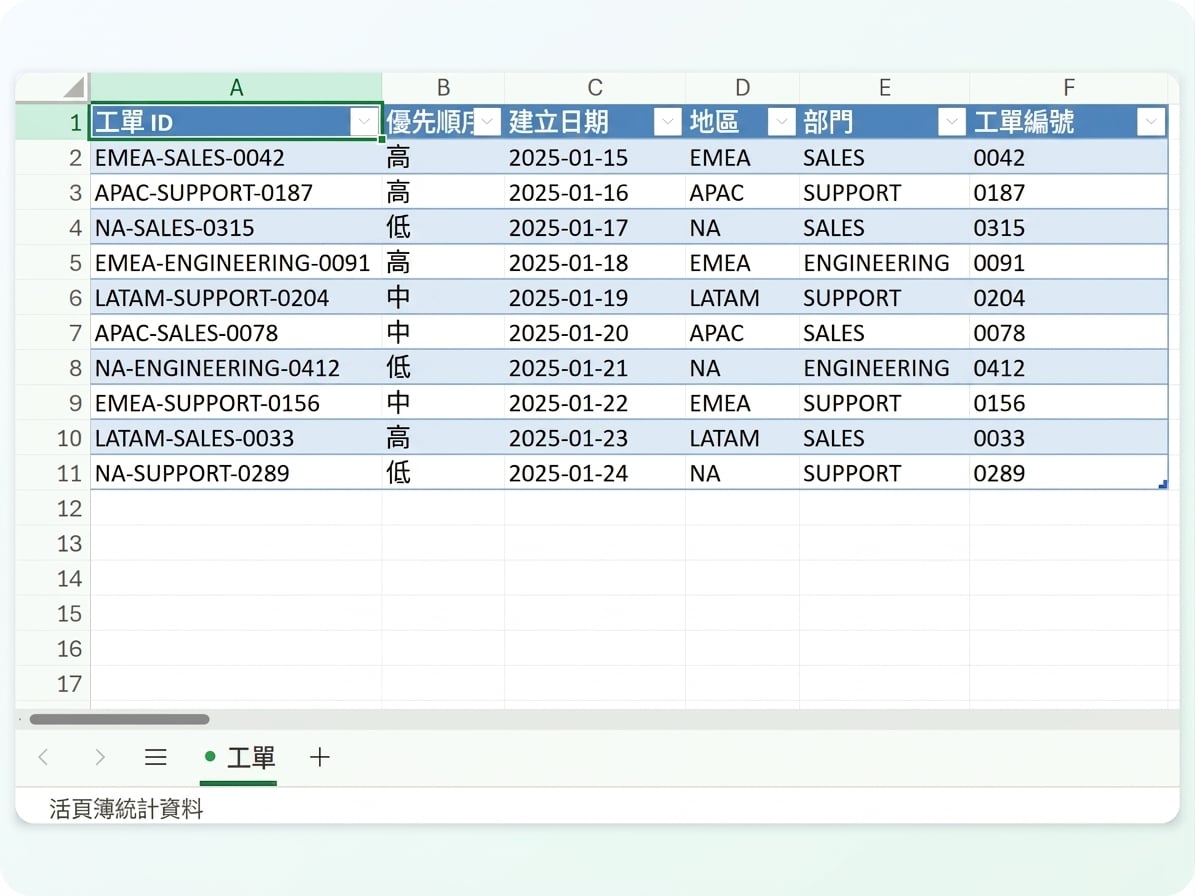Select cell EMEA-ENGINEERING-0091

pyautogui.click(x=236, y=262)
